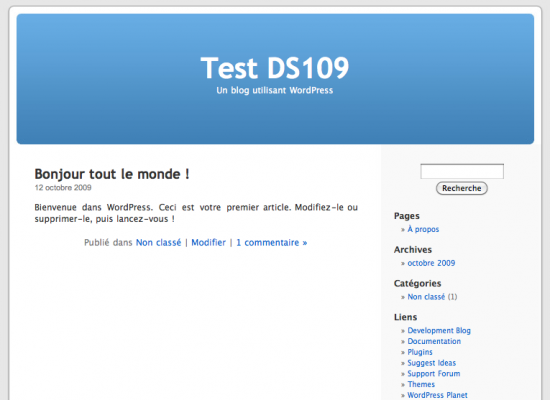Open the À propos page link

click(423, 229)
